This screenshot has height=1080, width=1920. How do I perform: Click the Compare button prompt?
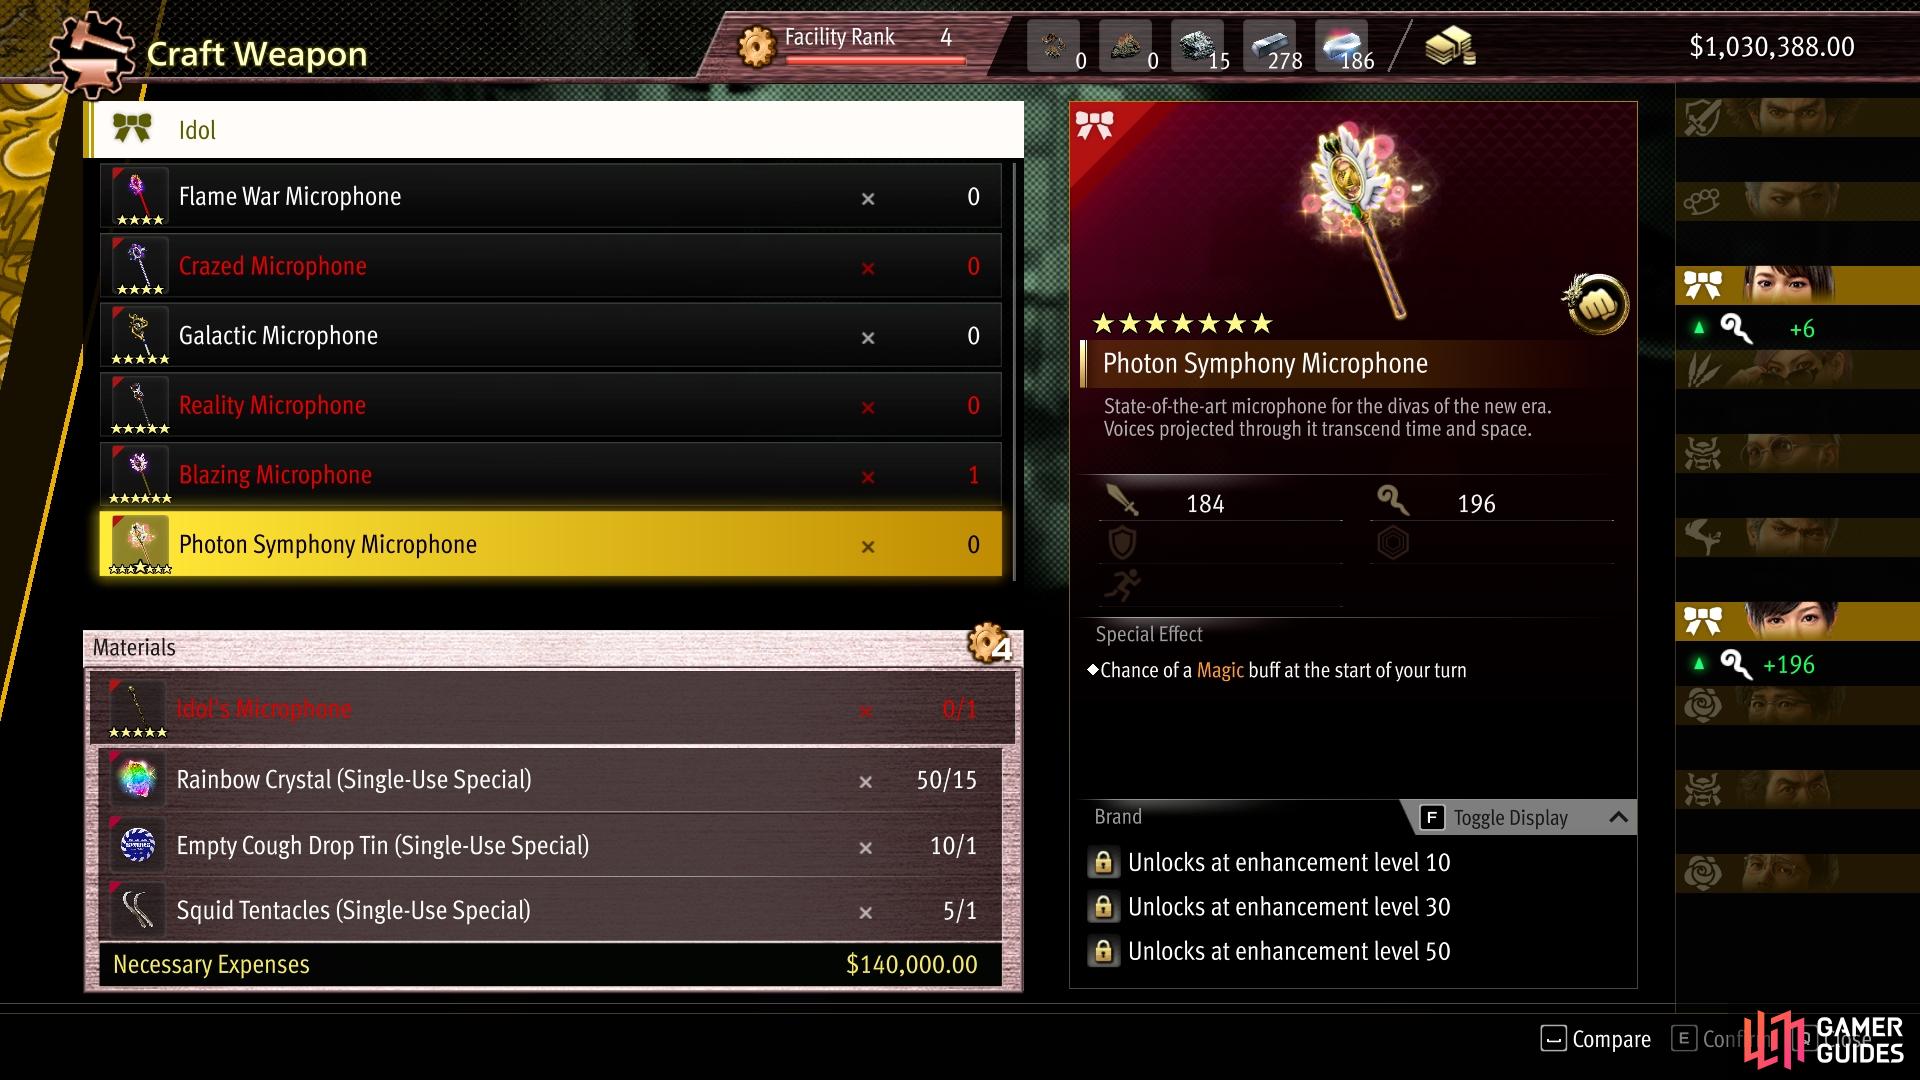1596,1039
